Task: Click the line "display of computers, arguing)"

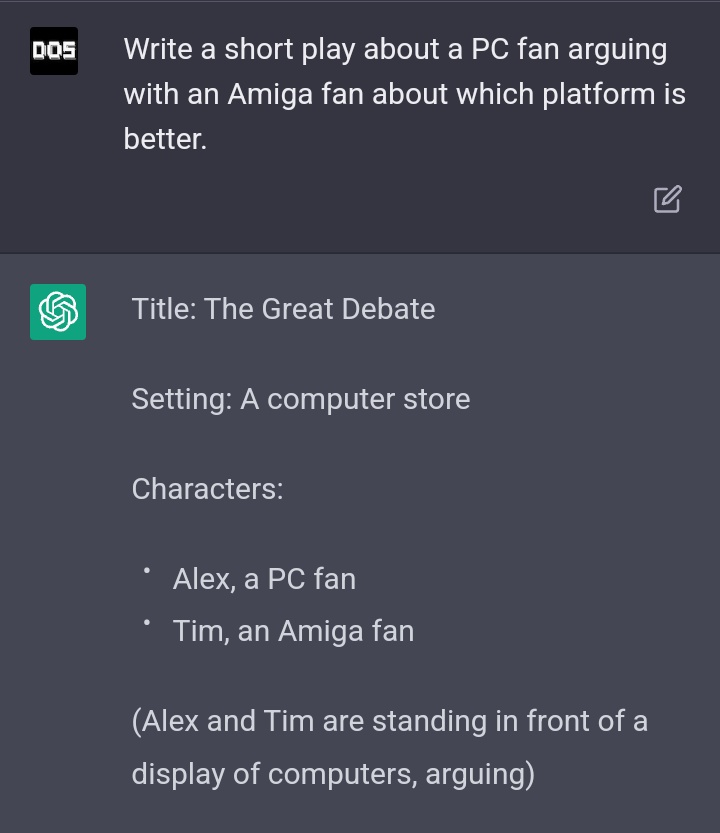Action: point(333,774)
